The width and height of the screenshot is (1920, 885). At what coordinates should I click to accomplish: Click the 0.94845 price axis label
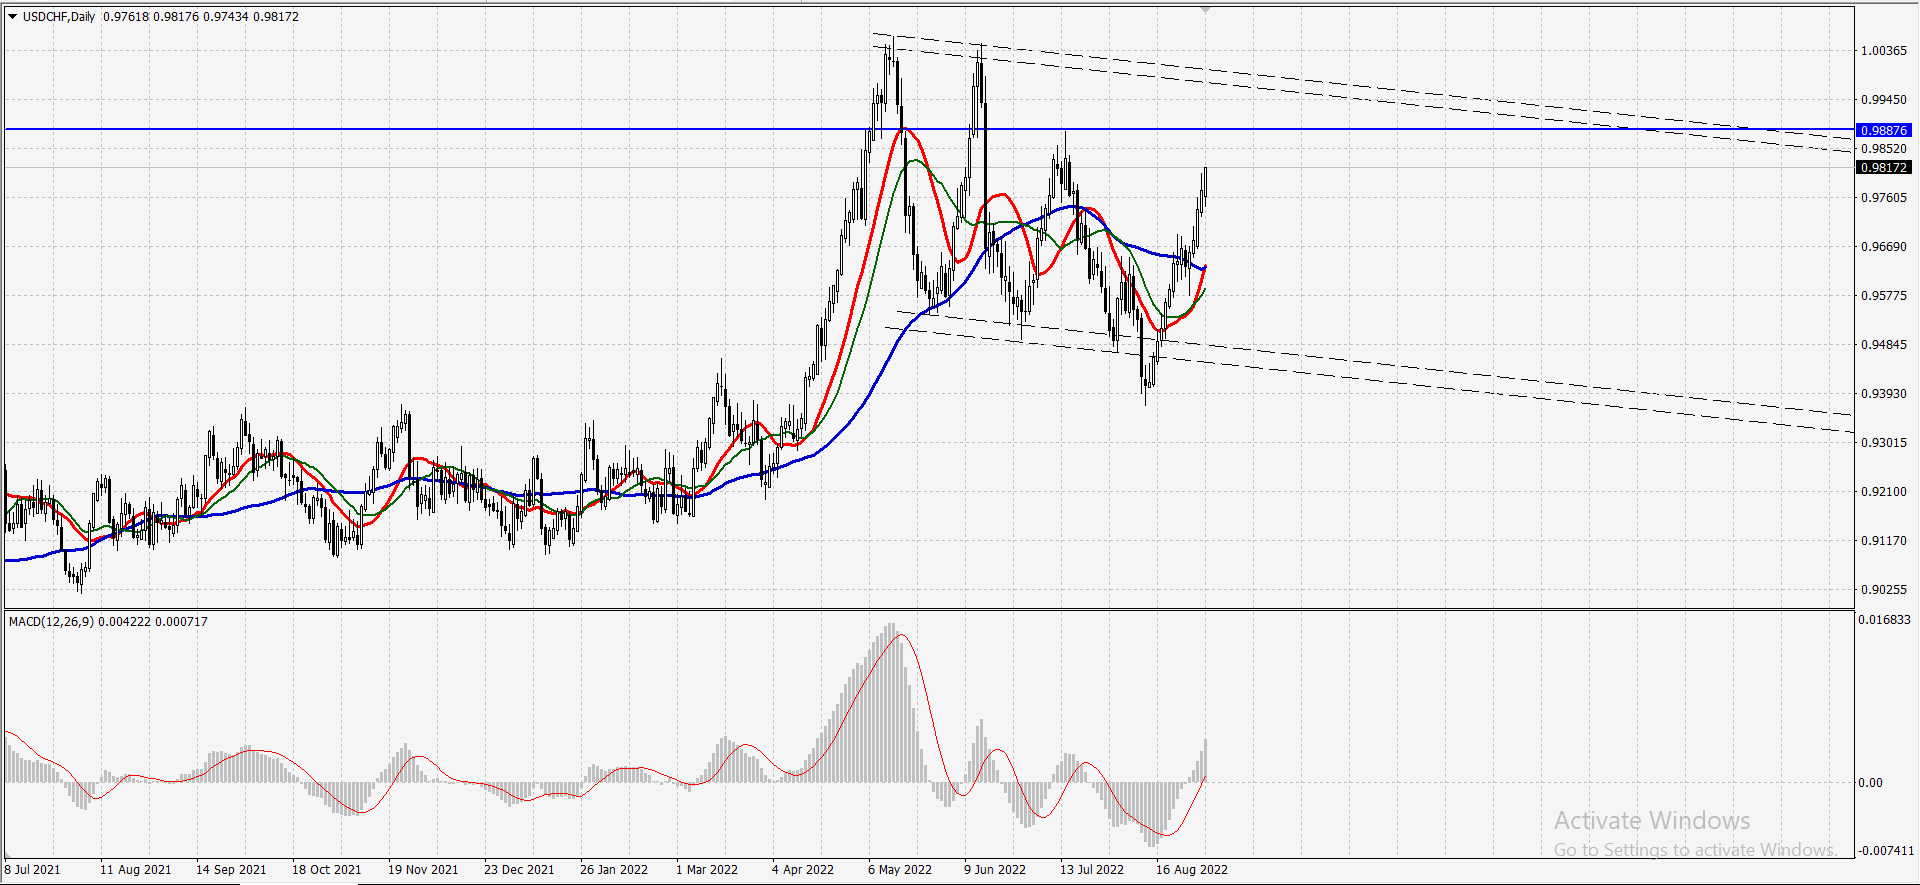[x=1884, y=344]
